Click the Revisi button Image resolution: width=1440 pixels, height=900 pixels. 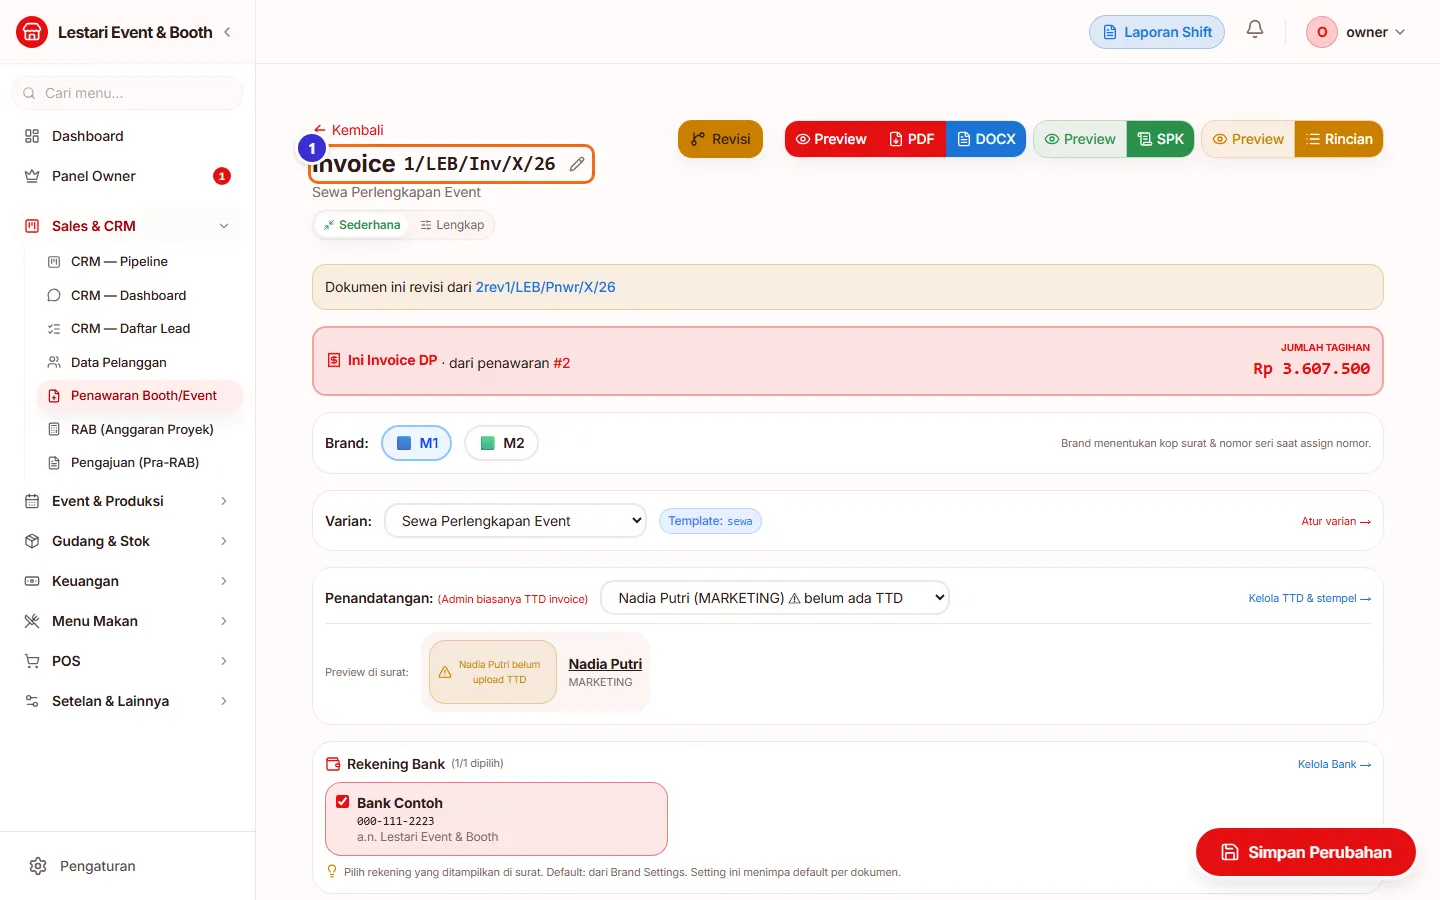(720, 139)
